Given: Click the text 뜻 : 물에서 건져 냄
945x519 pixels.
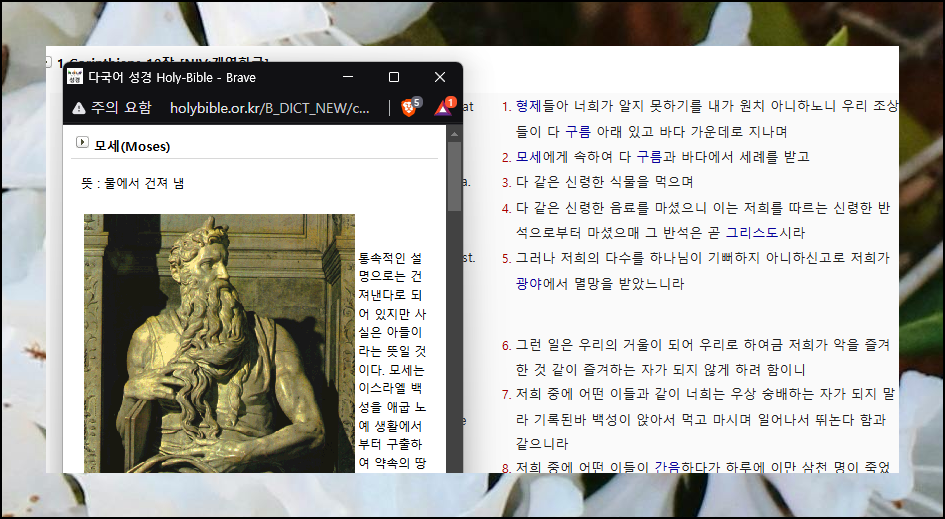Looking at the screenshot, I should point(133,183).
